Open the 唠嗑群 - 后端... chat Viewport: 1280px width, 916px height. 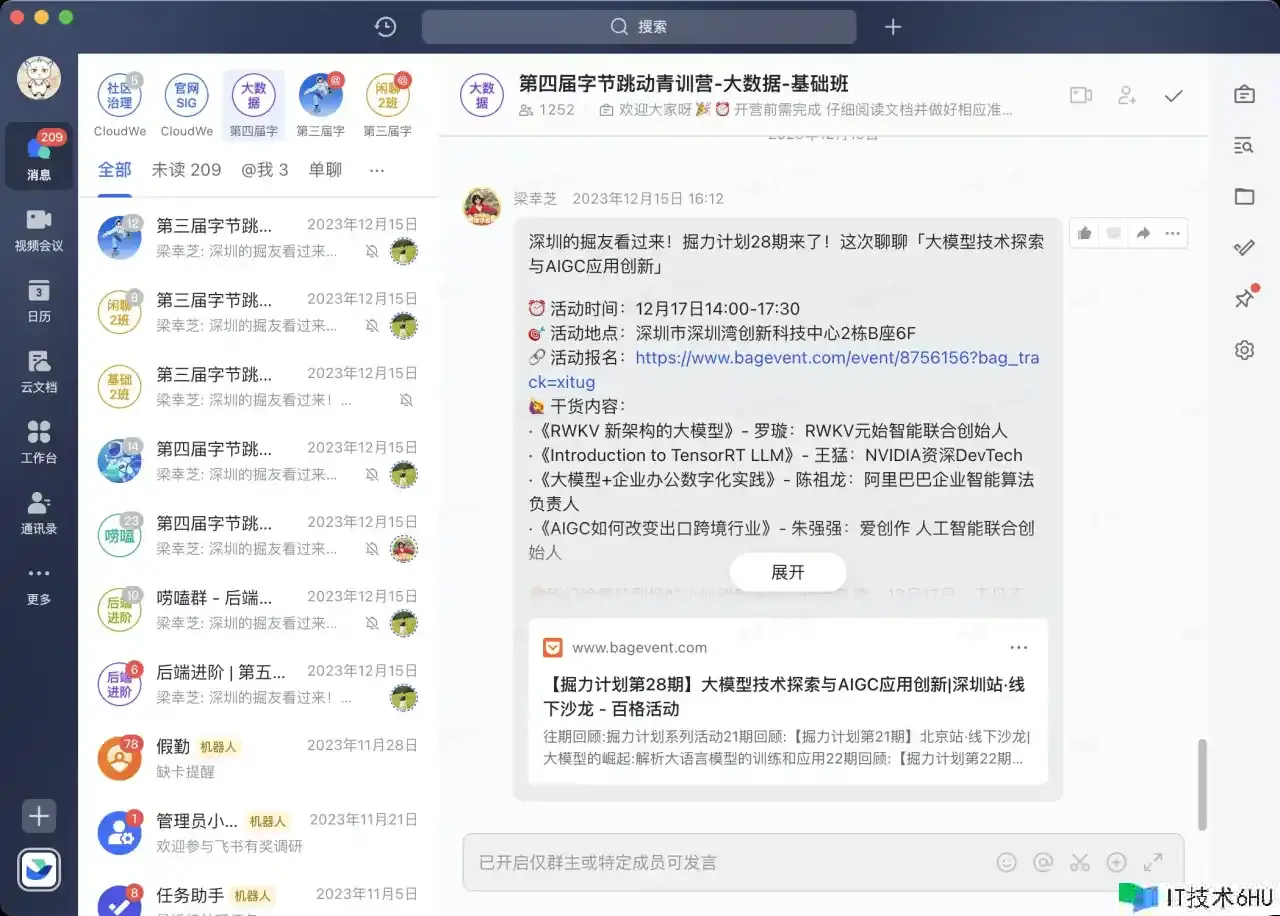[258, 609]
